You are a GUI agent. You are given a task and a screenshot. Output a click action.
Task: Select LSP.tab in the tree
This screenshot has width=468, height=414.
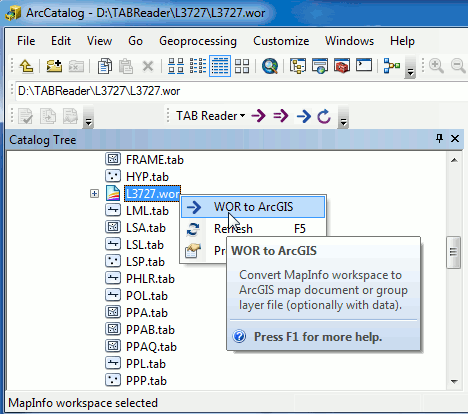pos(145,262)
